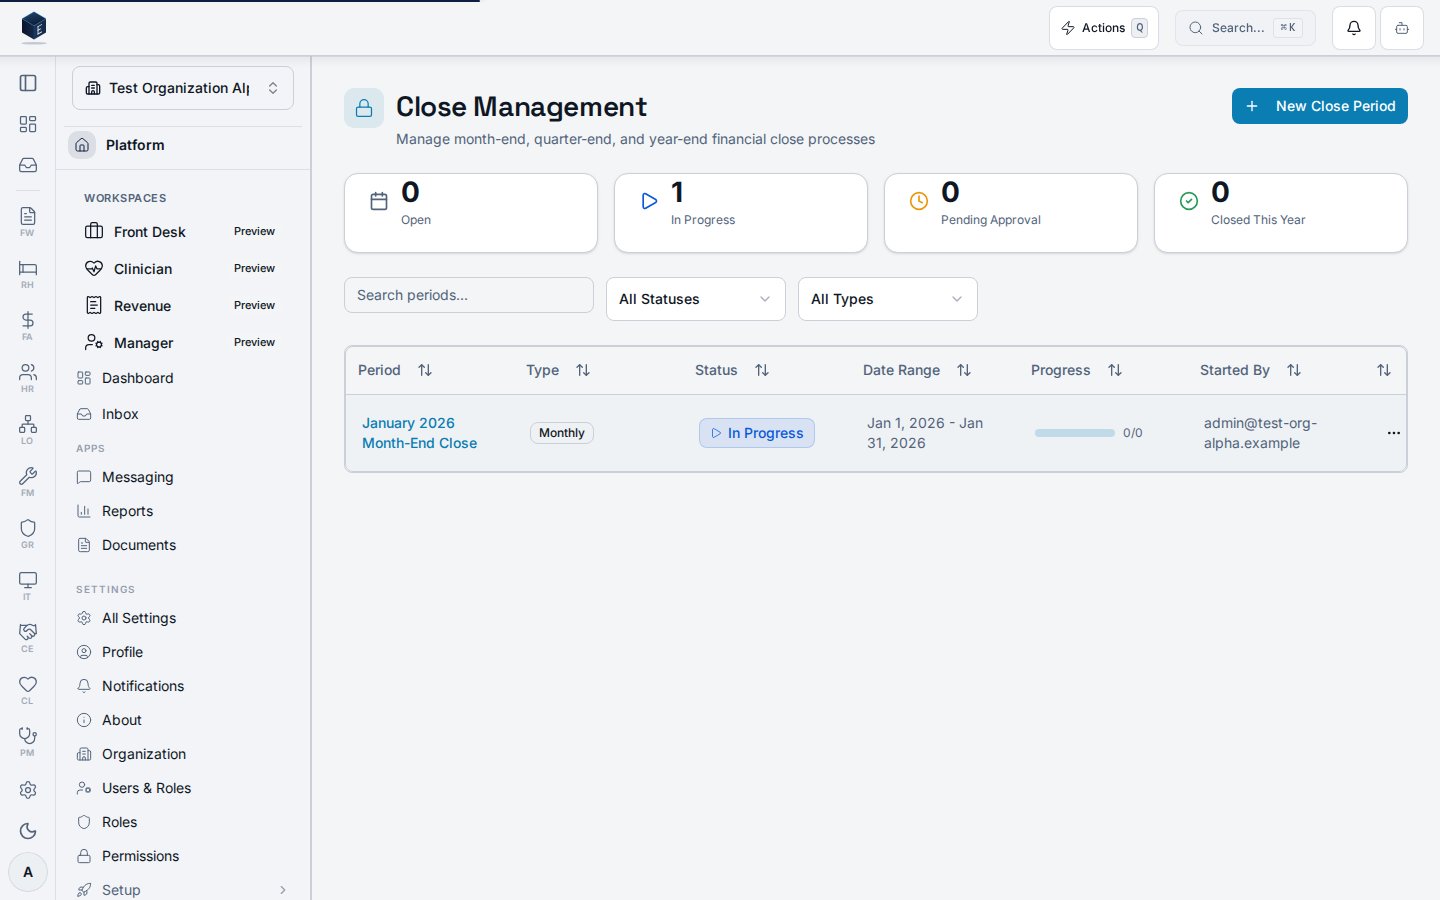This screenshot has width=1440, height=900.
Task: Open Notifications settings in sidebar
Action: pos(183,686)
